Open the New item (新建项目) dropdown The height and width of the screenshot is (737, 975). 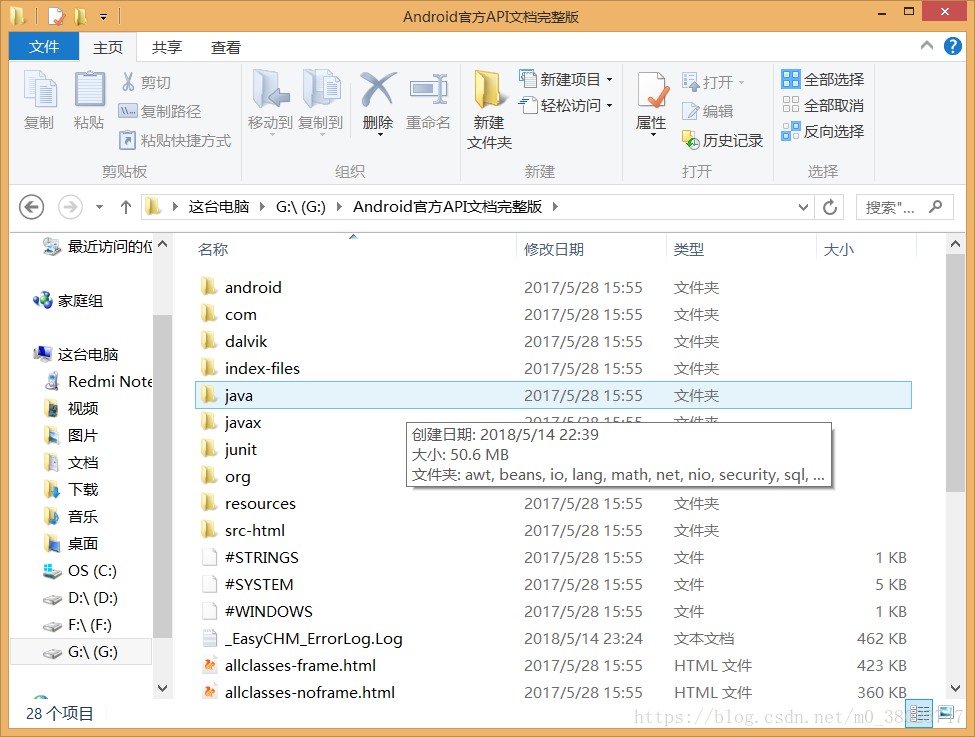[x=566, y=80]
